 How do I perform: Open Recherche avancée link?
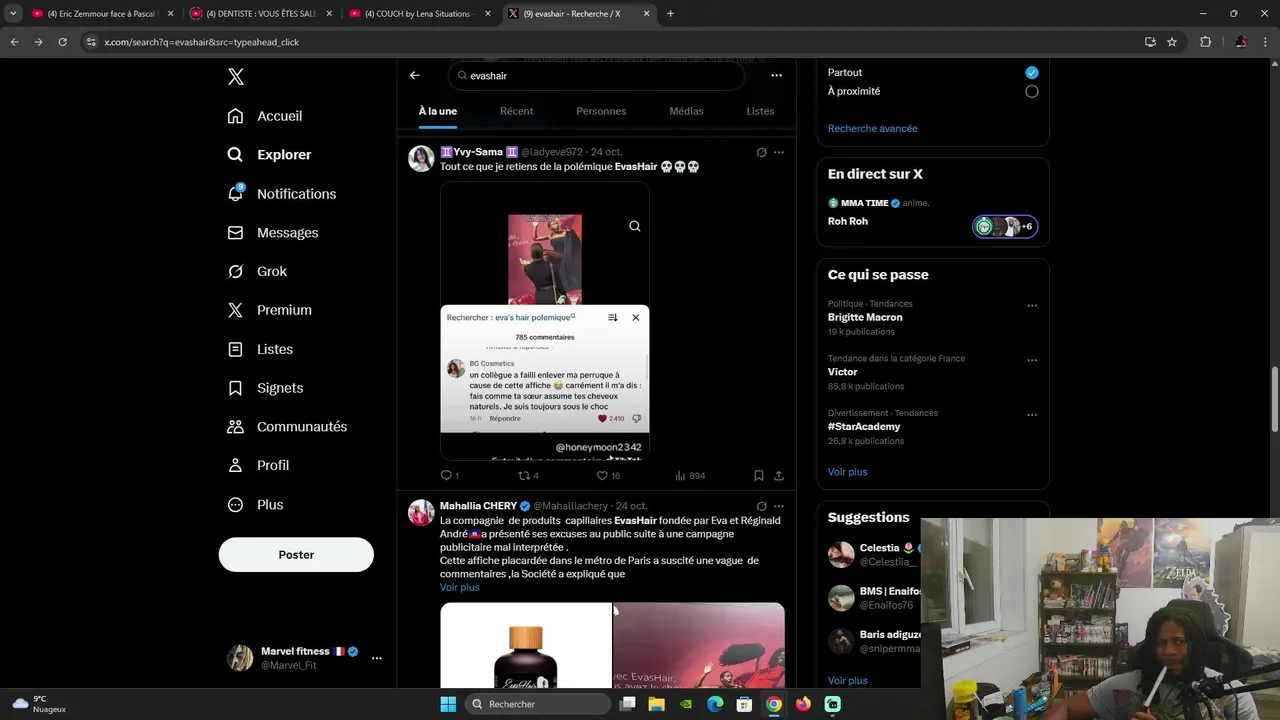pos(872,128)
